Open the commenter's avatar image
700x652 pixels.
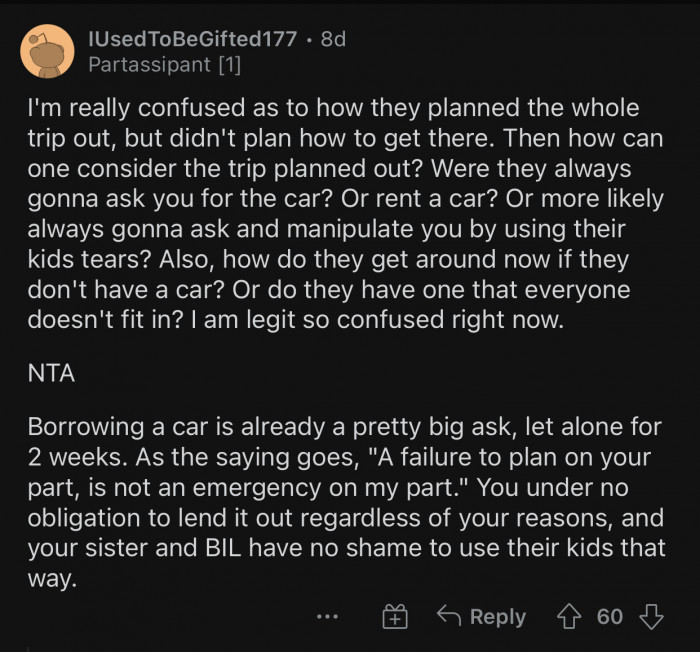[x=47, y=52]
